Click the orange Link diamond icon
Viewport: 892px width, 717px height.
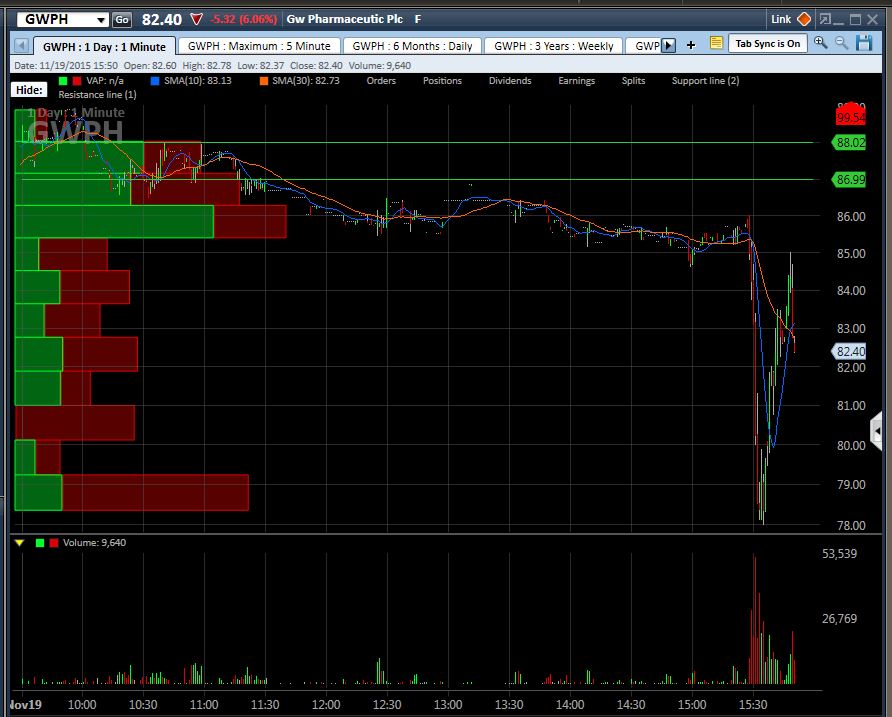tap(804, 19)
